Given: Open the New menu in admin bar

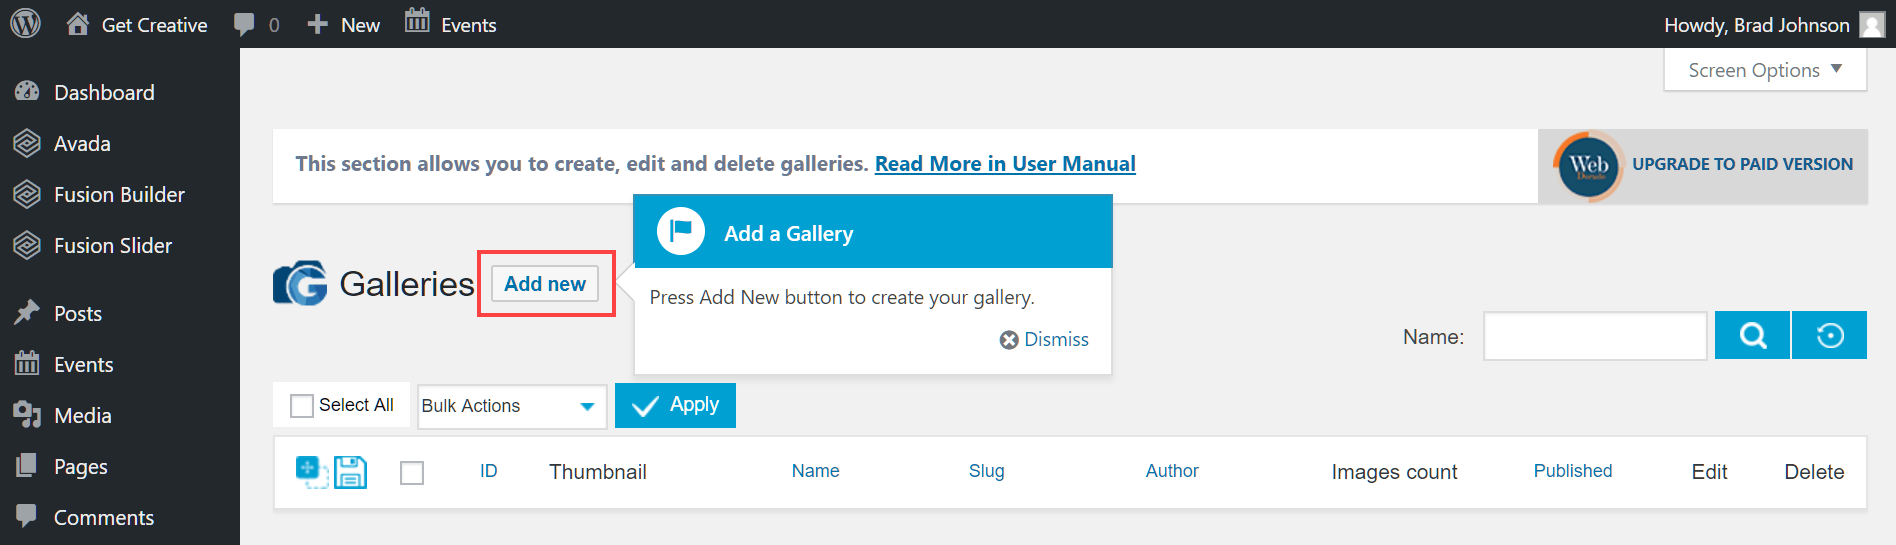Looking at the screenshot, I should pyautogui.click(x=343, y=24).
